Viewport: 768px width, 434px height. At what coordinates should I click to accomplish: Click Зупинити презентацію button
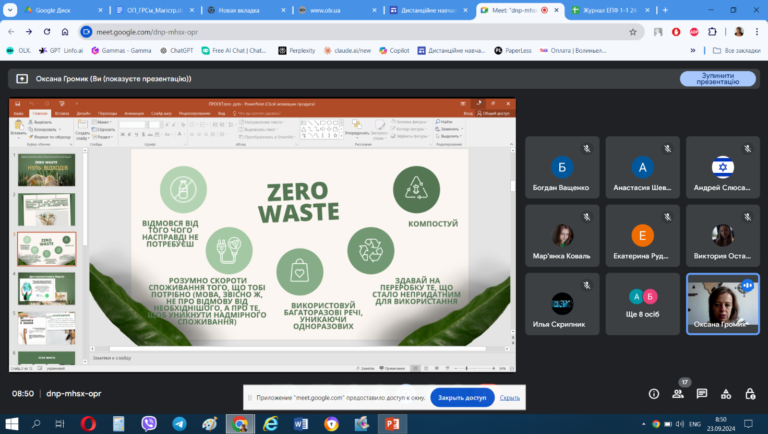[718, 79]
